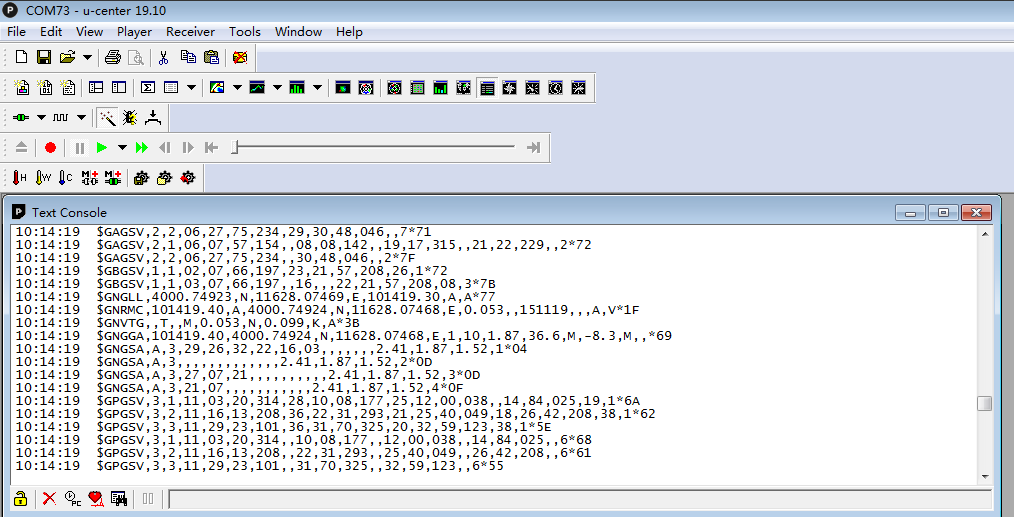1014x517 pixels.
Task: Paste using the clipboard icon
Action: click(x=211, y=57)
